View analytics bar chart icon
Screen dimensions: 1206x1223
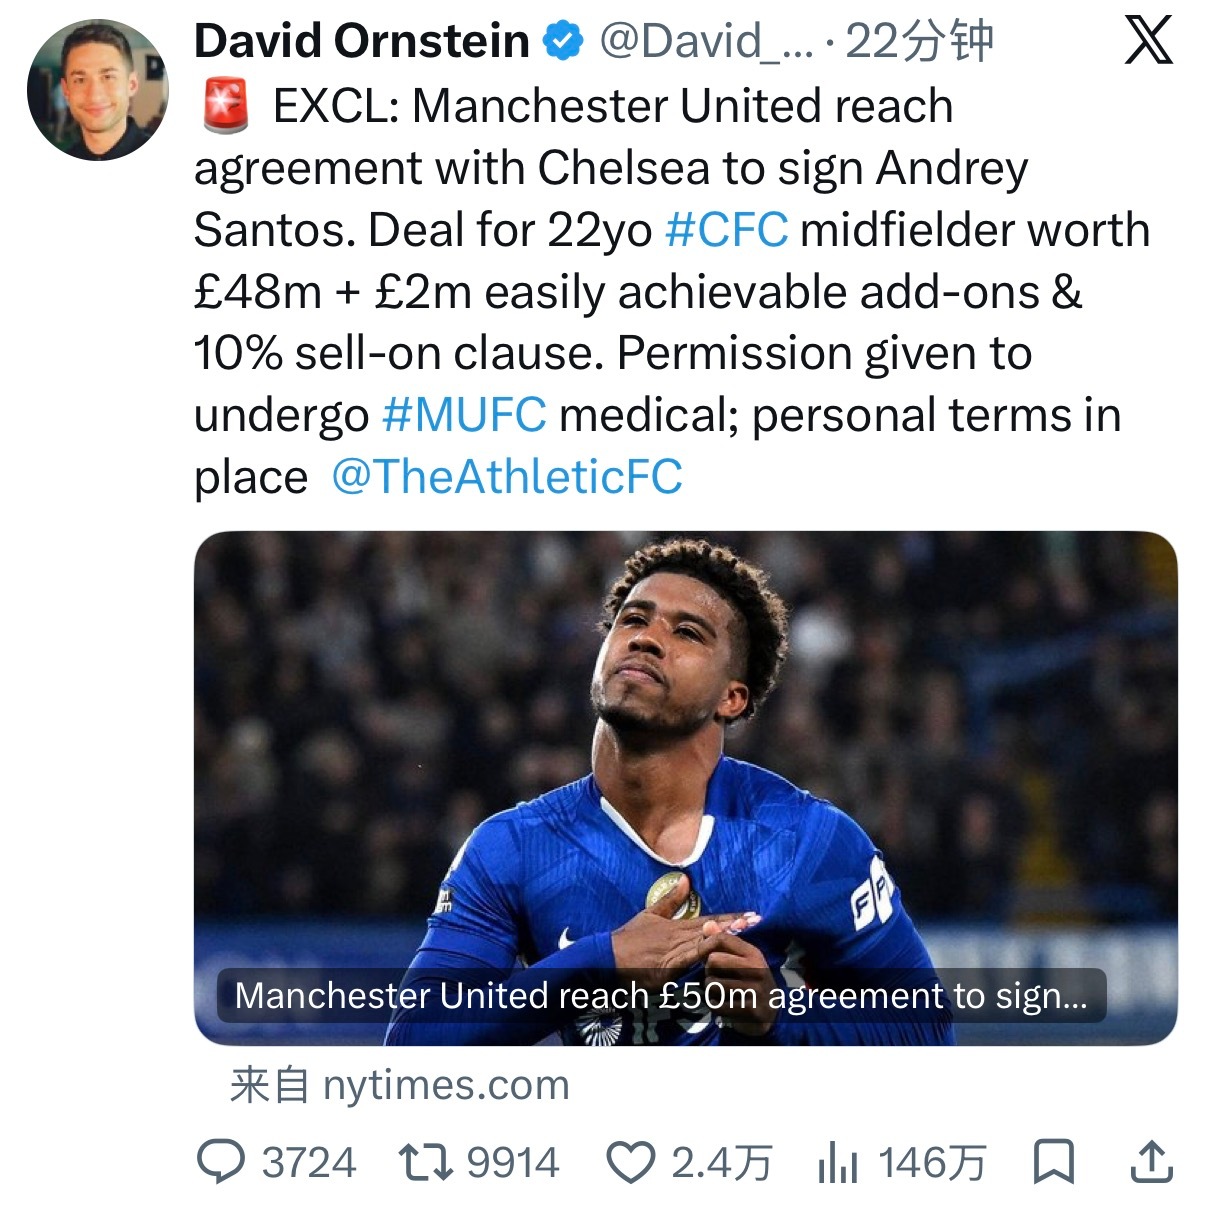(838, 1163)
